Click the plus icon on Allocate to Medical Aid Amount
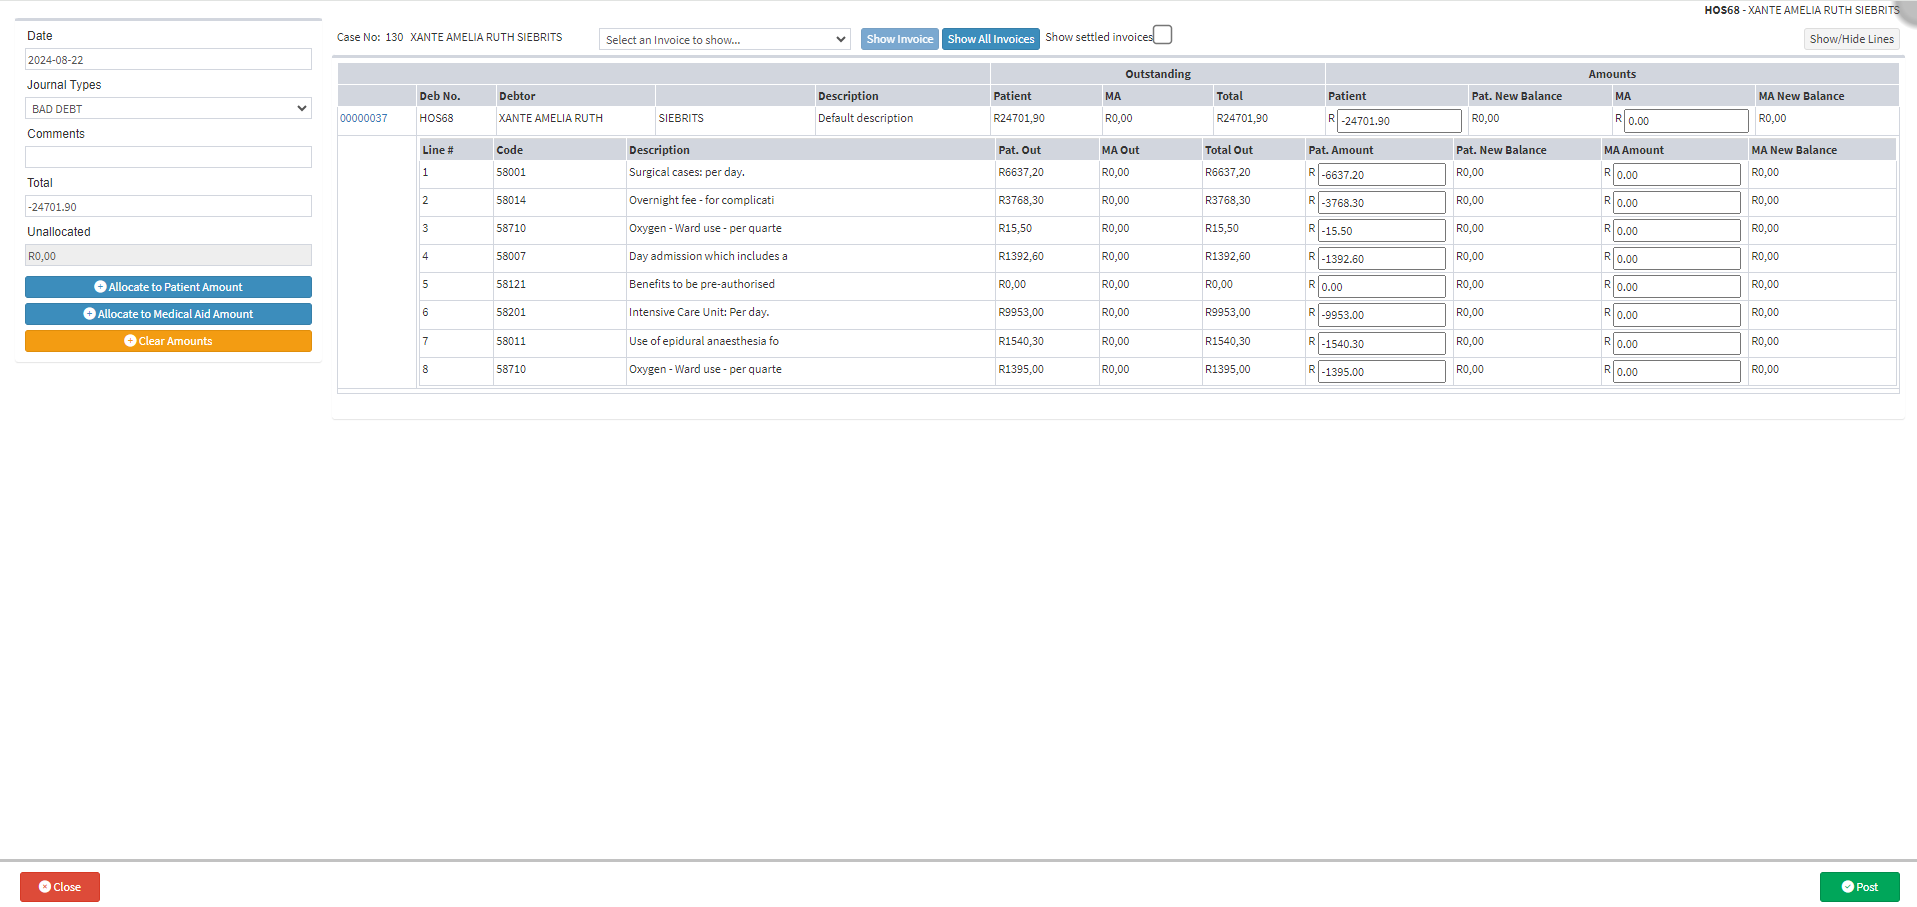Viewport: 1917px width, 907px height. click(89, 314)
